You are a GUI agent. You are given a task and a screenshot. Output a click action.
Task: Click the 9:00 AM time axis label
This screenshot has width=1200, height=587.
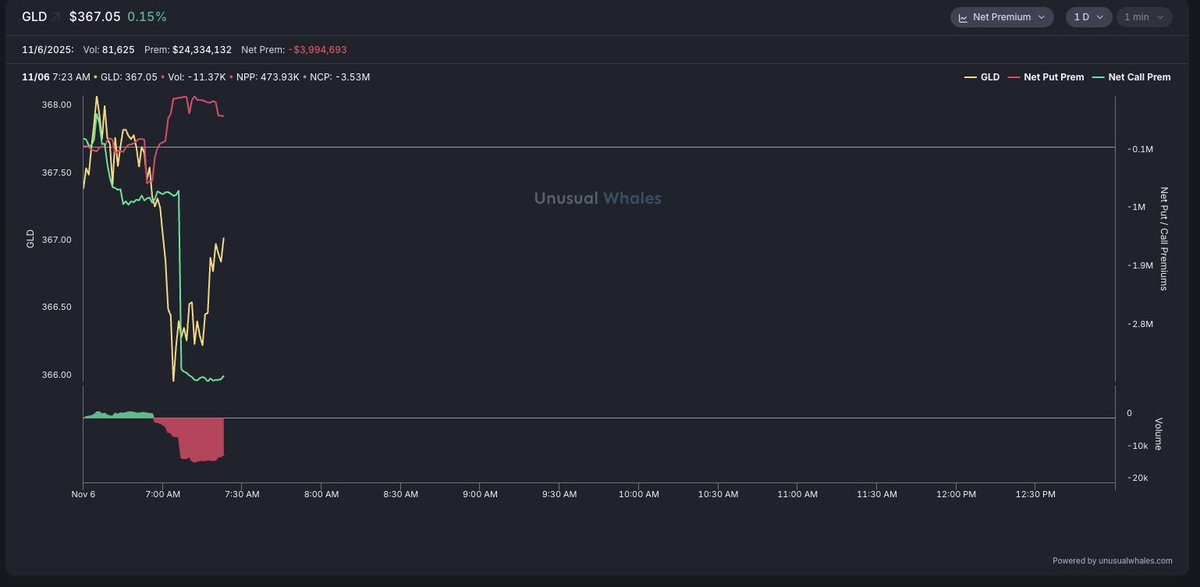tap(480, 494)
